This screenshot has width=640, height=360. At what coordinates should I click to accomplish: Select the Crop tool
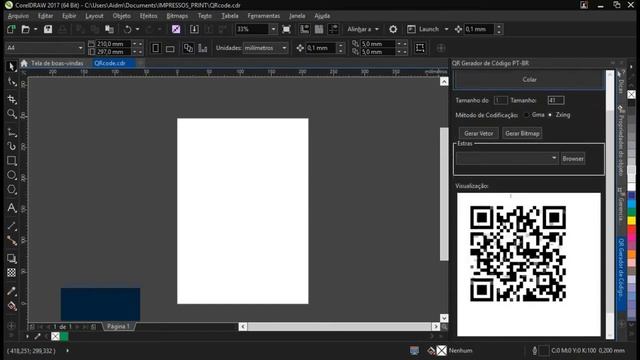coord(11,99)
